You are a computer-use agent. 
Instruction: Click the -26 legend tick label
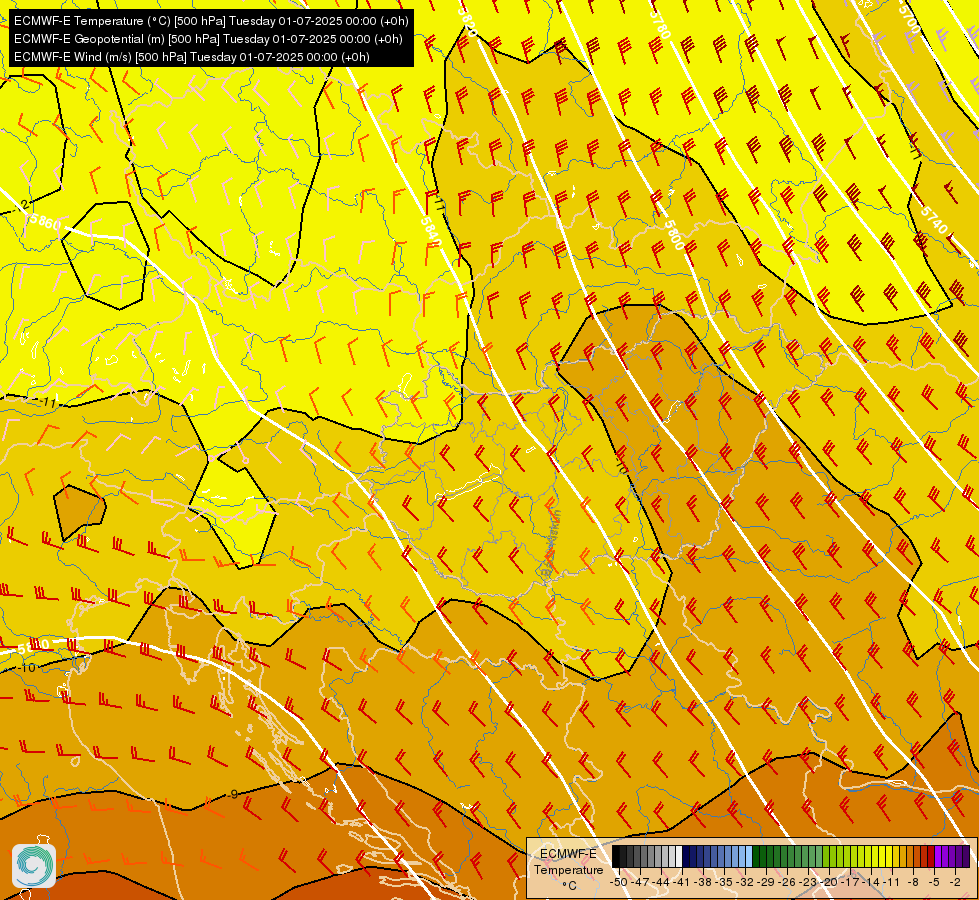[787, 882]
